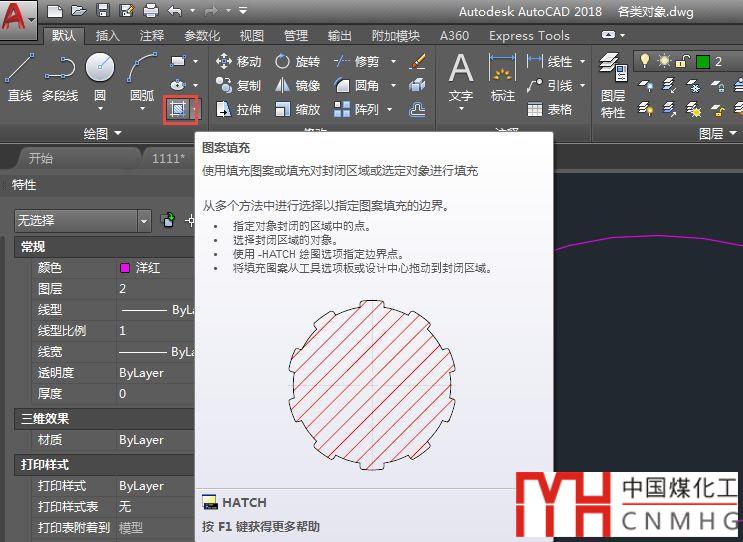Use the Mirror (镜像) tool

point(298,86)
